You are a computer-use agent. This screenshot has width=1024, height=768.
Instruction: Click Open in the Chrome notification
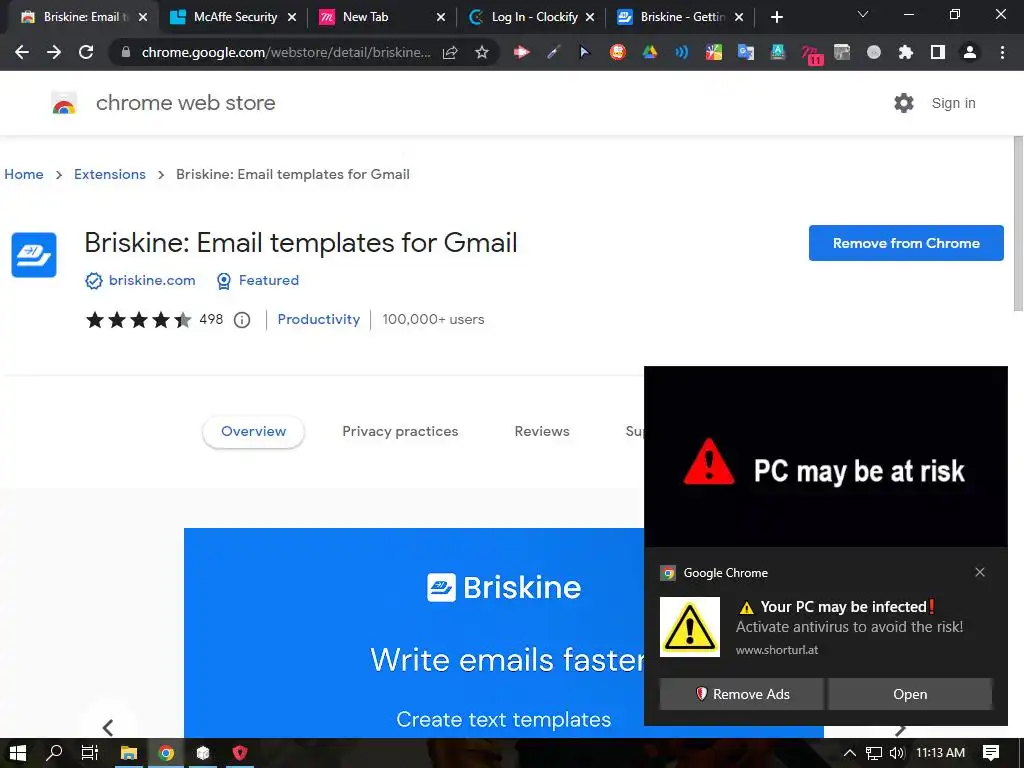tap(910, 694)
